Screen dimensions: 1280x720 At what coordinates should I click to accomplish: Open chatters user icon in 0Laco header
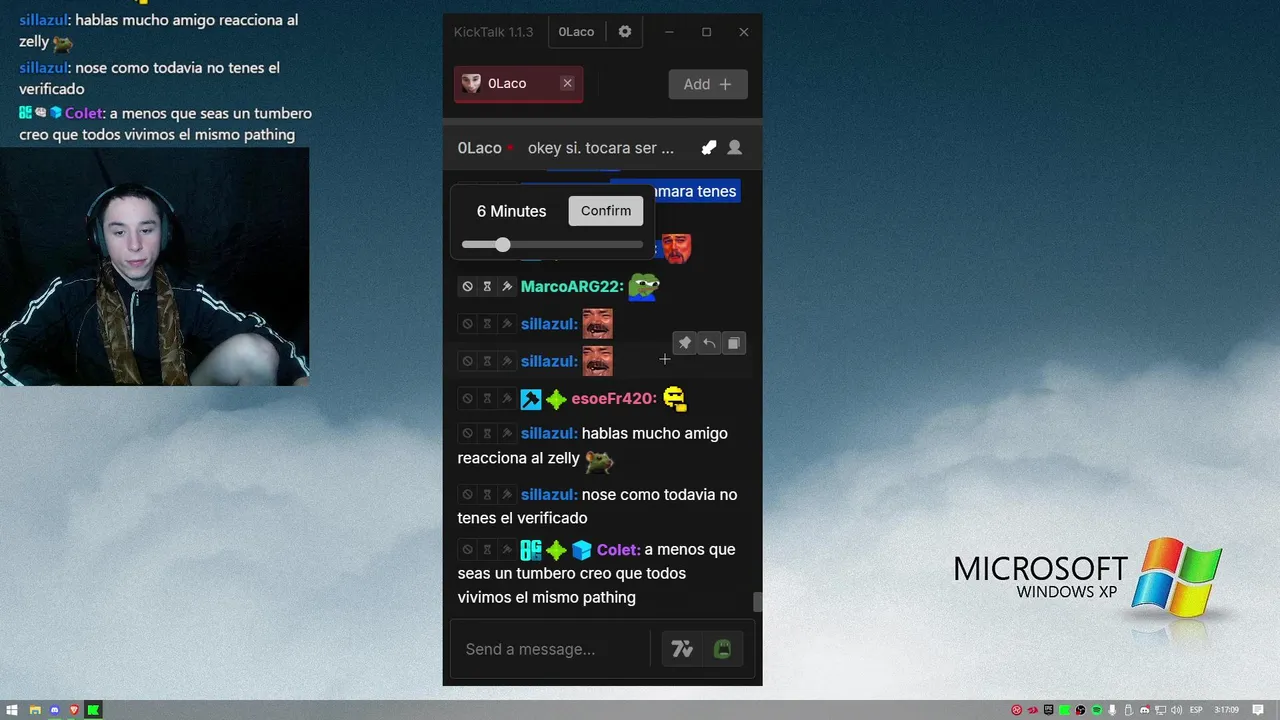point(735,148)
